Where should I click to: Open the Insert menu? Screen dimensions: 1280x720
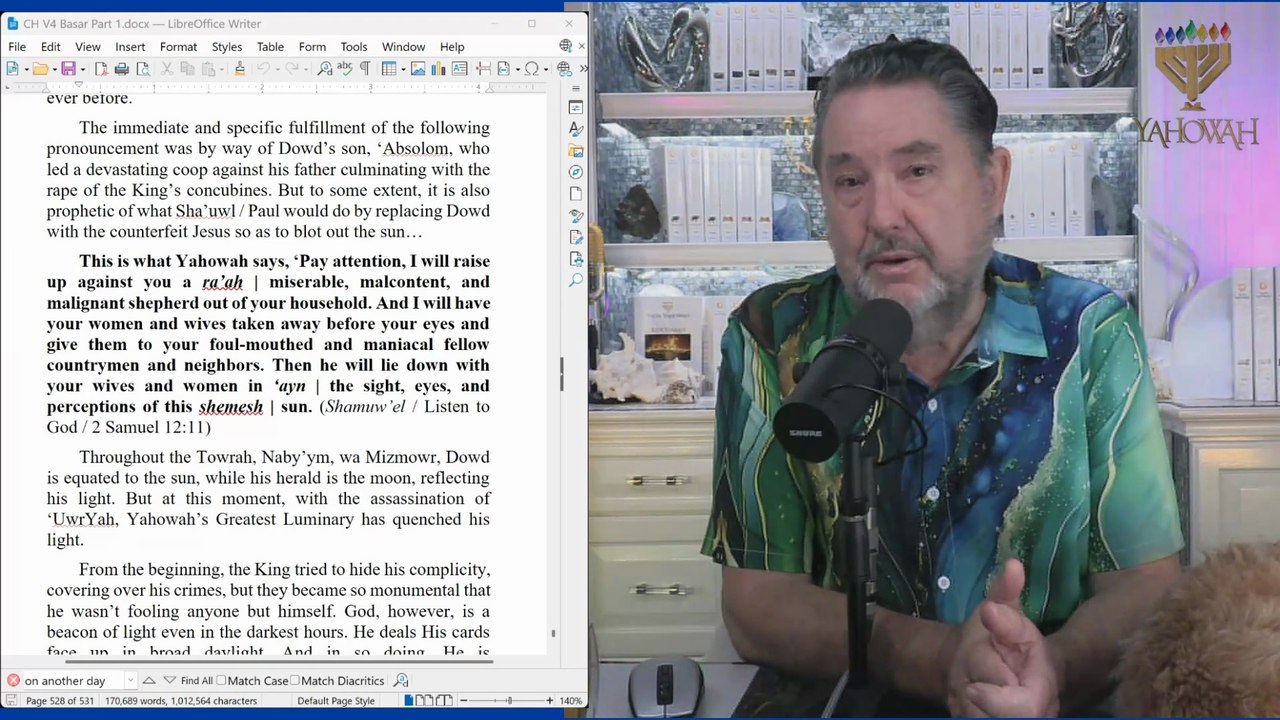pos(130,47)
